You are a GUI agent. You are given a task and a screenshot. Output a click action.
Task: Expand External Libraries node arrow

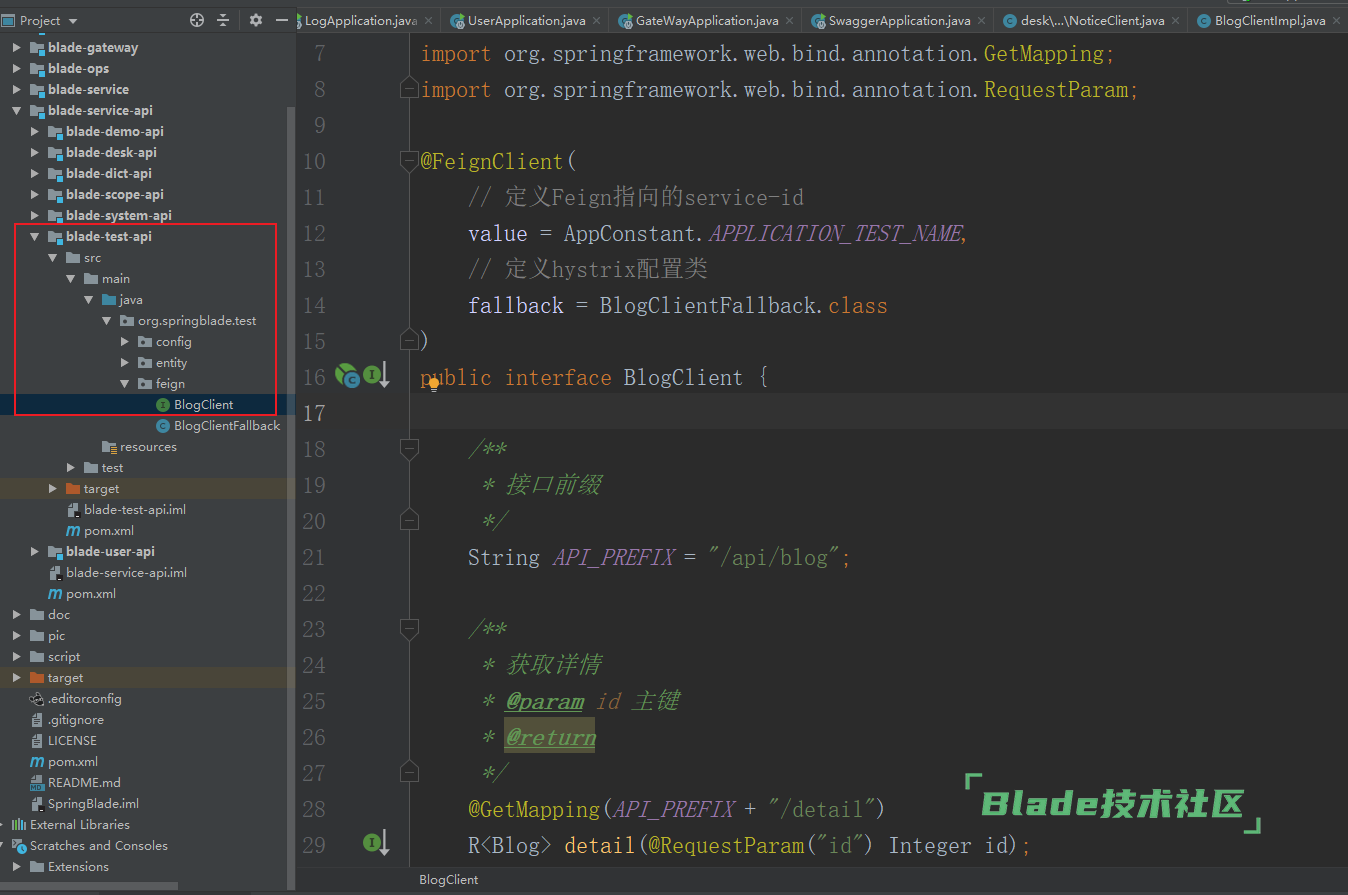click(3, 824)
